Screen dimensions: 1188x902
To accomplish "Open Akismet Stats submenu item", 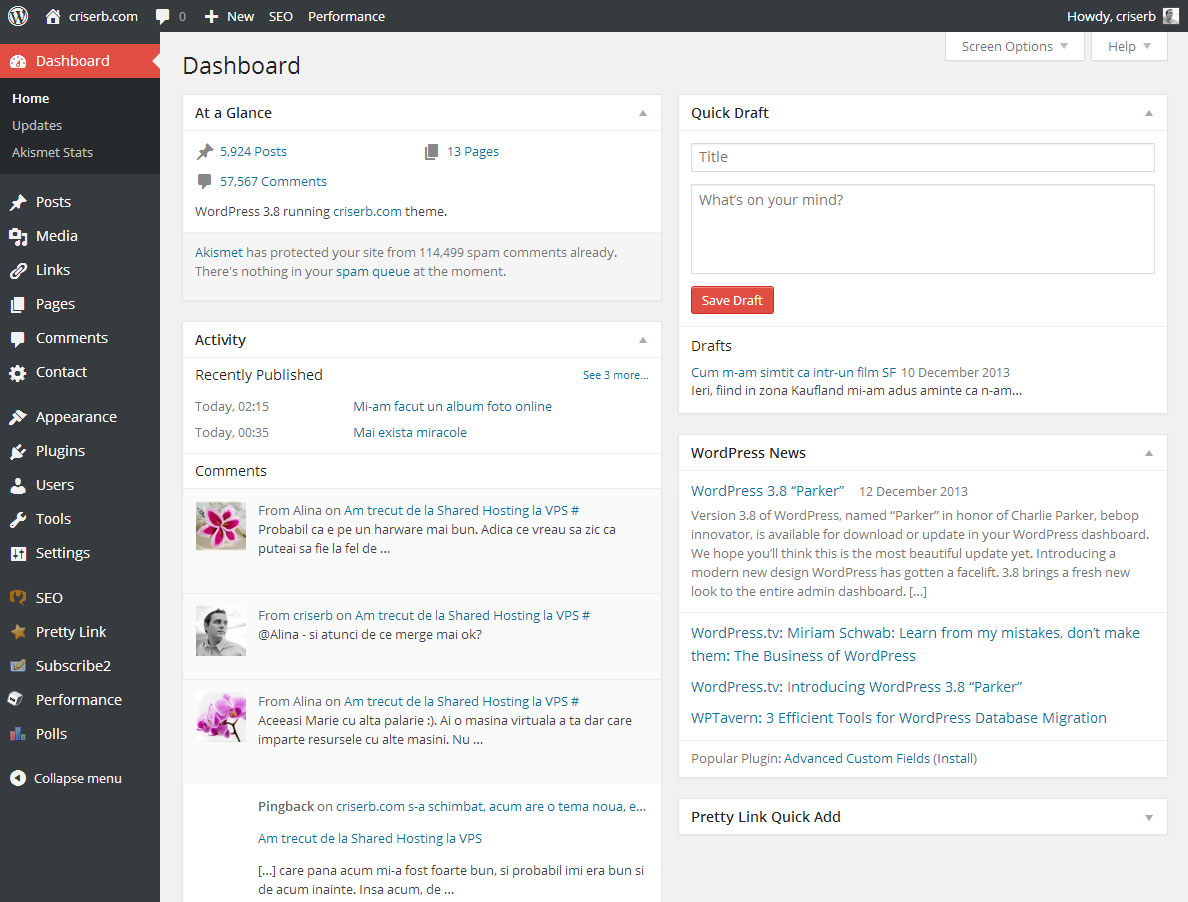I will pyautogui.click(x=52, y=152).
